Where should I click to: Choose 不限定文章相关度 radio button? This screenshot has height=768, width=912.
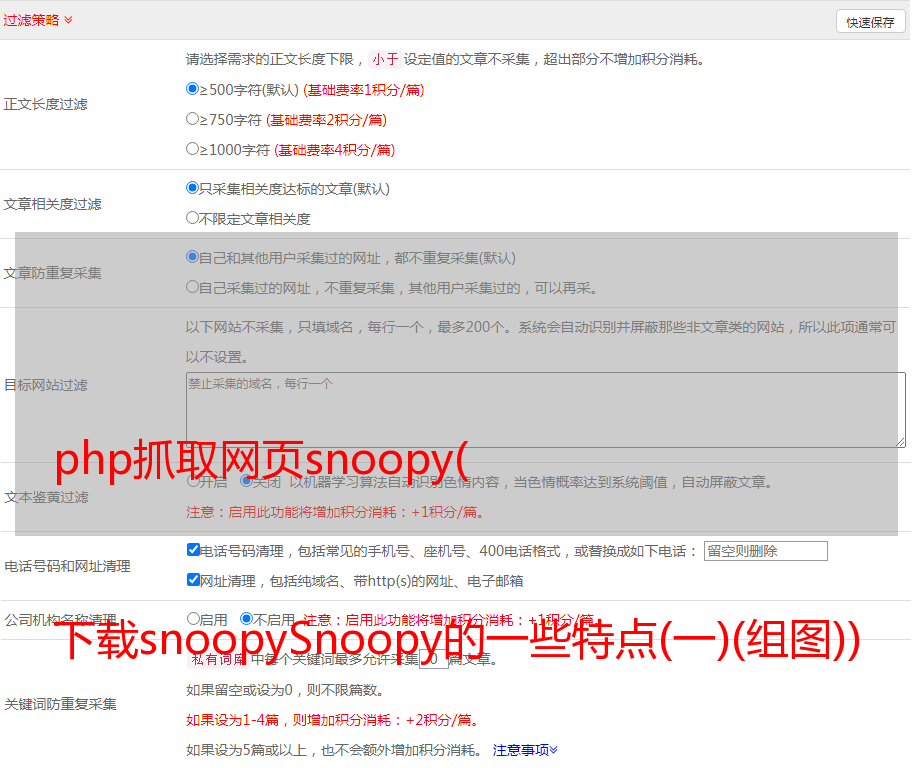pos(192,218)
